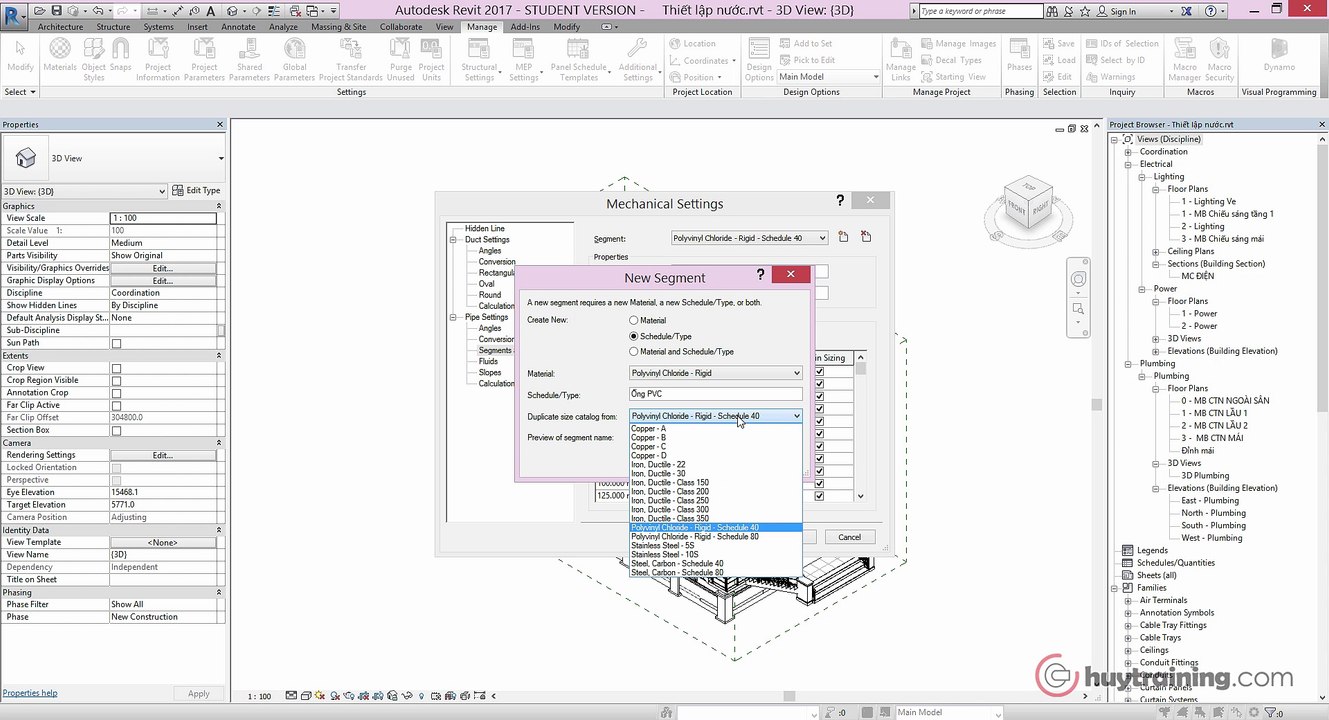The height and width of the screenshot is (720, 1329).
Task: Open Global Parameters tool
Action: pos(294,58)
